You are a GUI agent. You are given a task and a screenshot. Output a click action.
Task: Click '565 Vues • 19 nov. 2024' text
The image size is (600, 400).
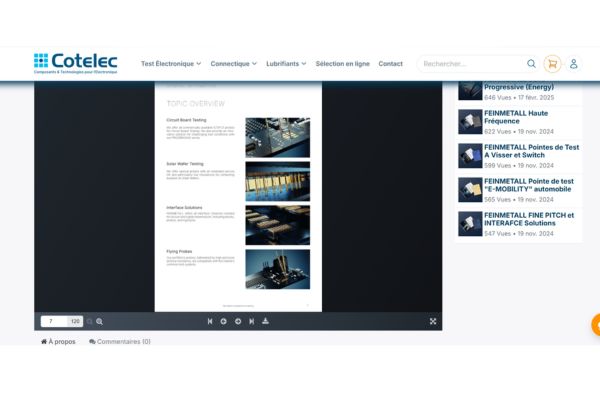point(518,199)
